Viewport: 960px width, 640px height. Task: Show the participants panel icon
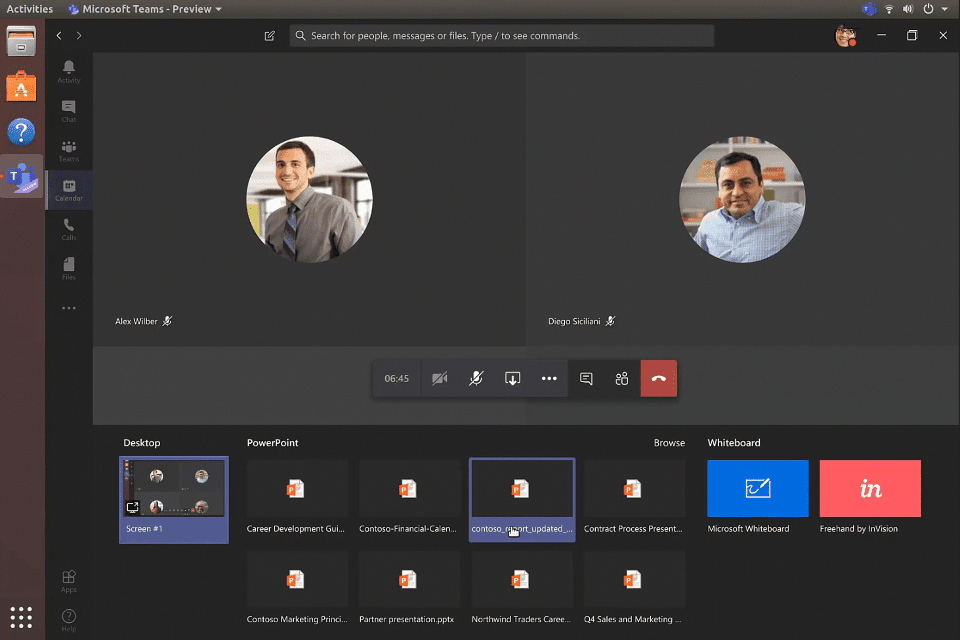point(622,378)
